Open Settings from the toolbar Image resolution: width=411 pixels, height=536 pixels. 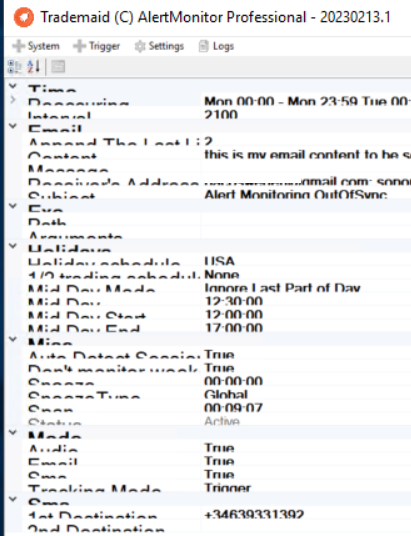(159, 46)
